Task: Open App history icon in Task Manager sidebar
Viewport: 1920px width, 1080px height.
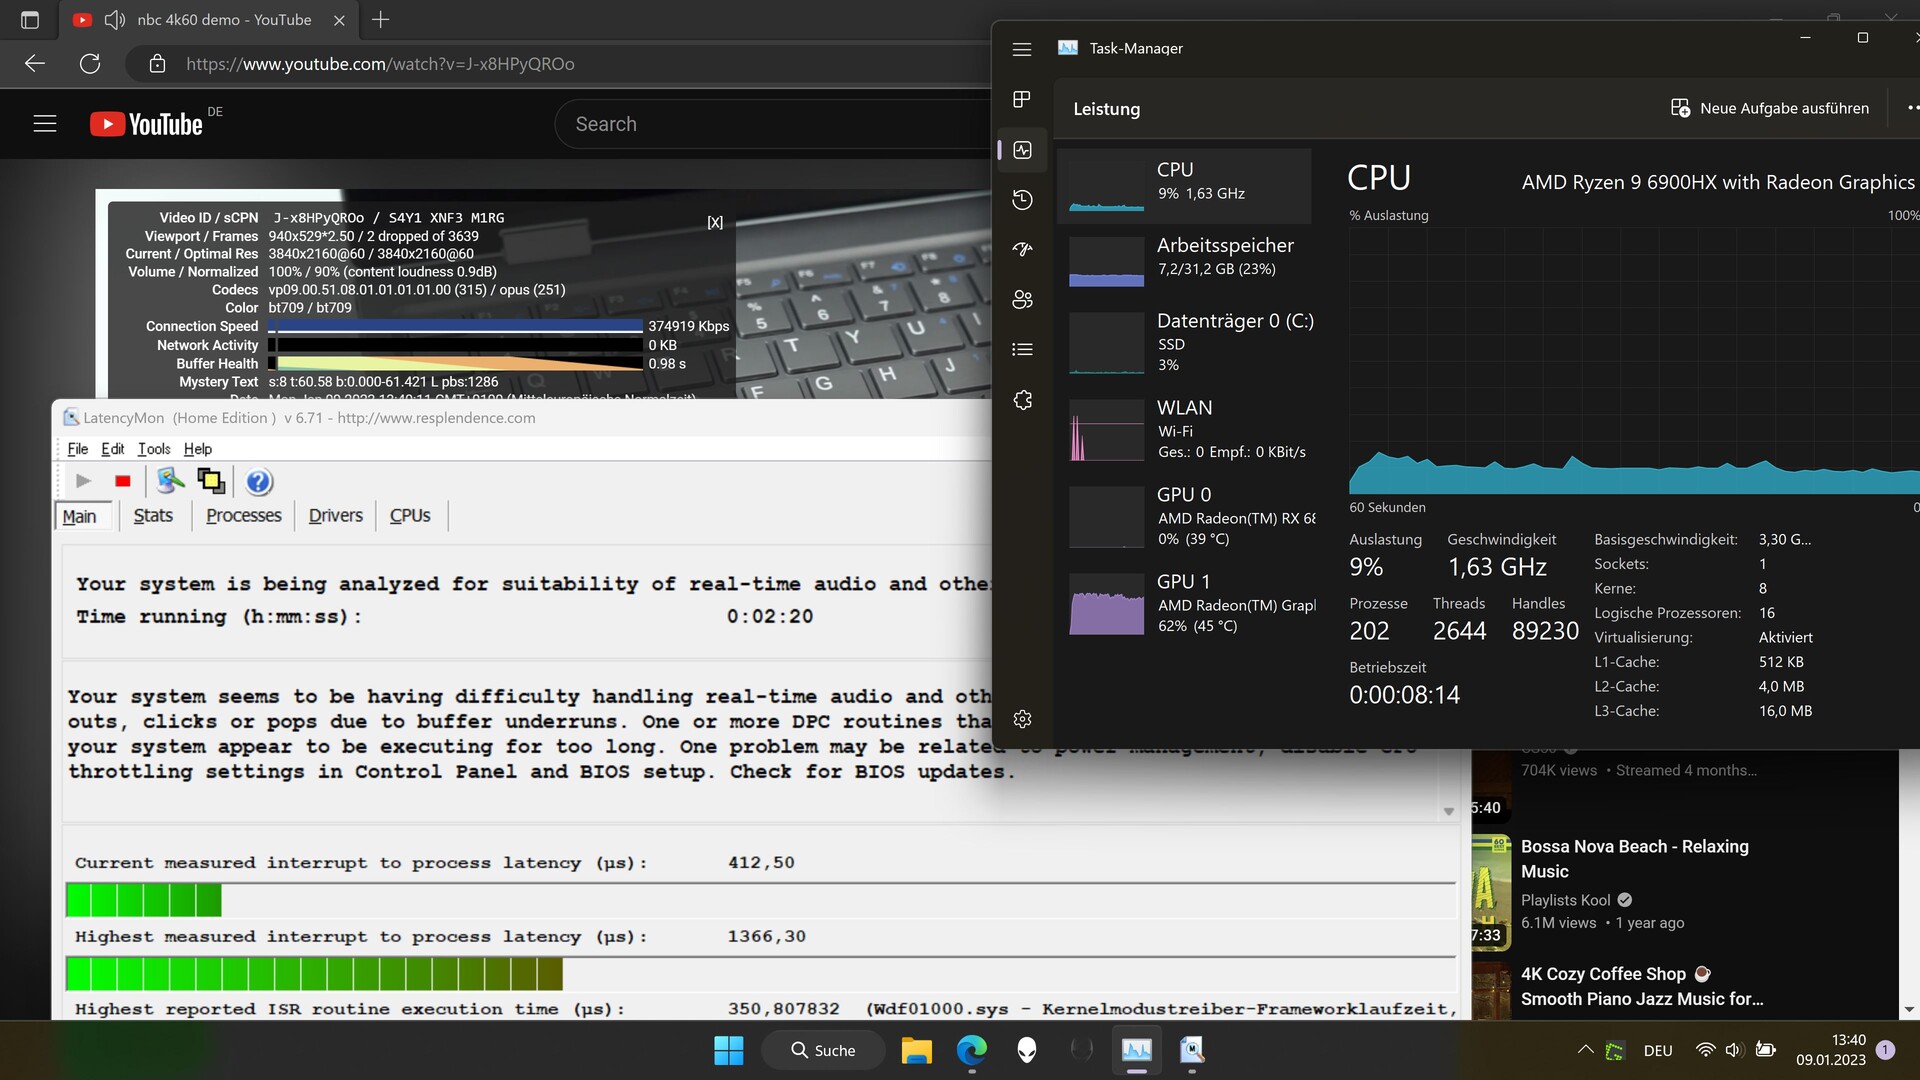Action: [1022, 200]
